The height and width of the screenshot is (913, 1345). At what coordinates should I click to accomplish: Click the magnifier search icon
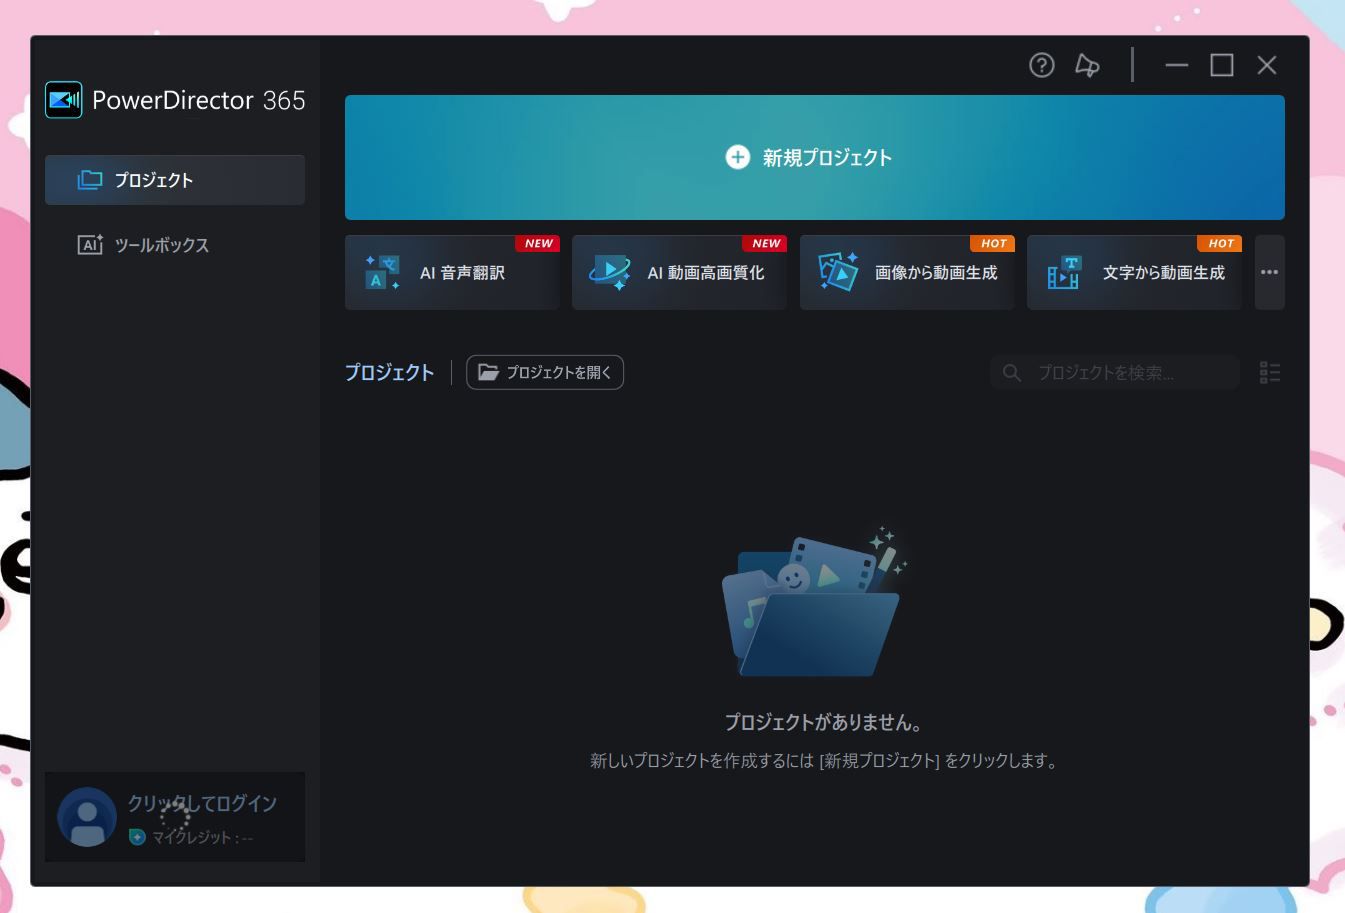pyautogui.click(x=1012, y=372)
